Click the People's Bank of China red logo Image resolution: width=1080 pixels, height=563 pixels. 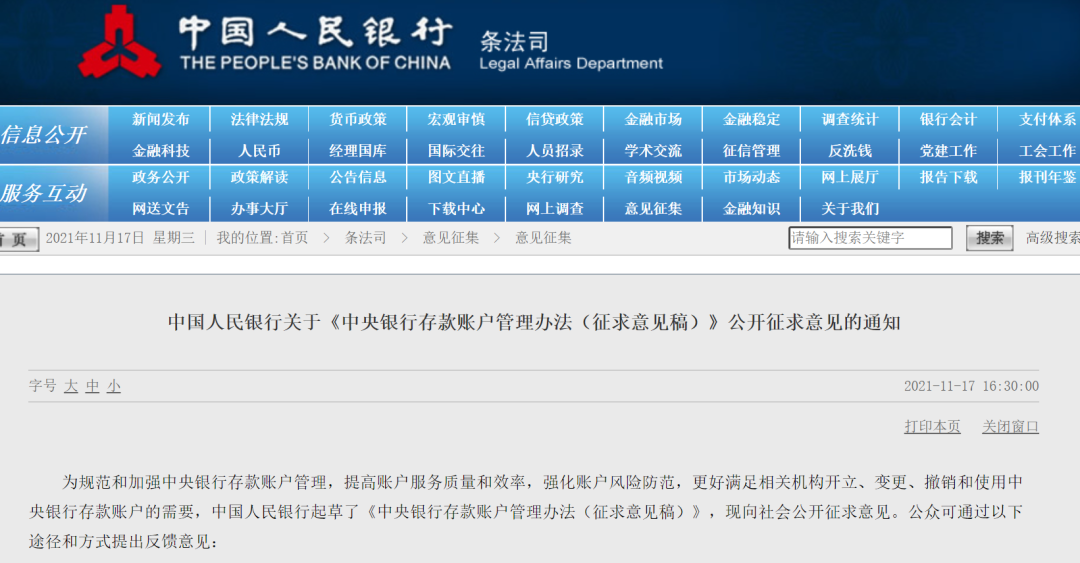click(120, 43)
